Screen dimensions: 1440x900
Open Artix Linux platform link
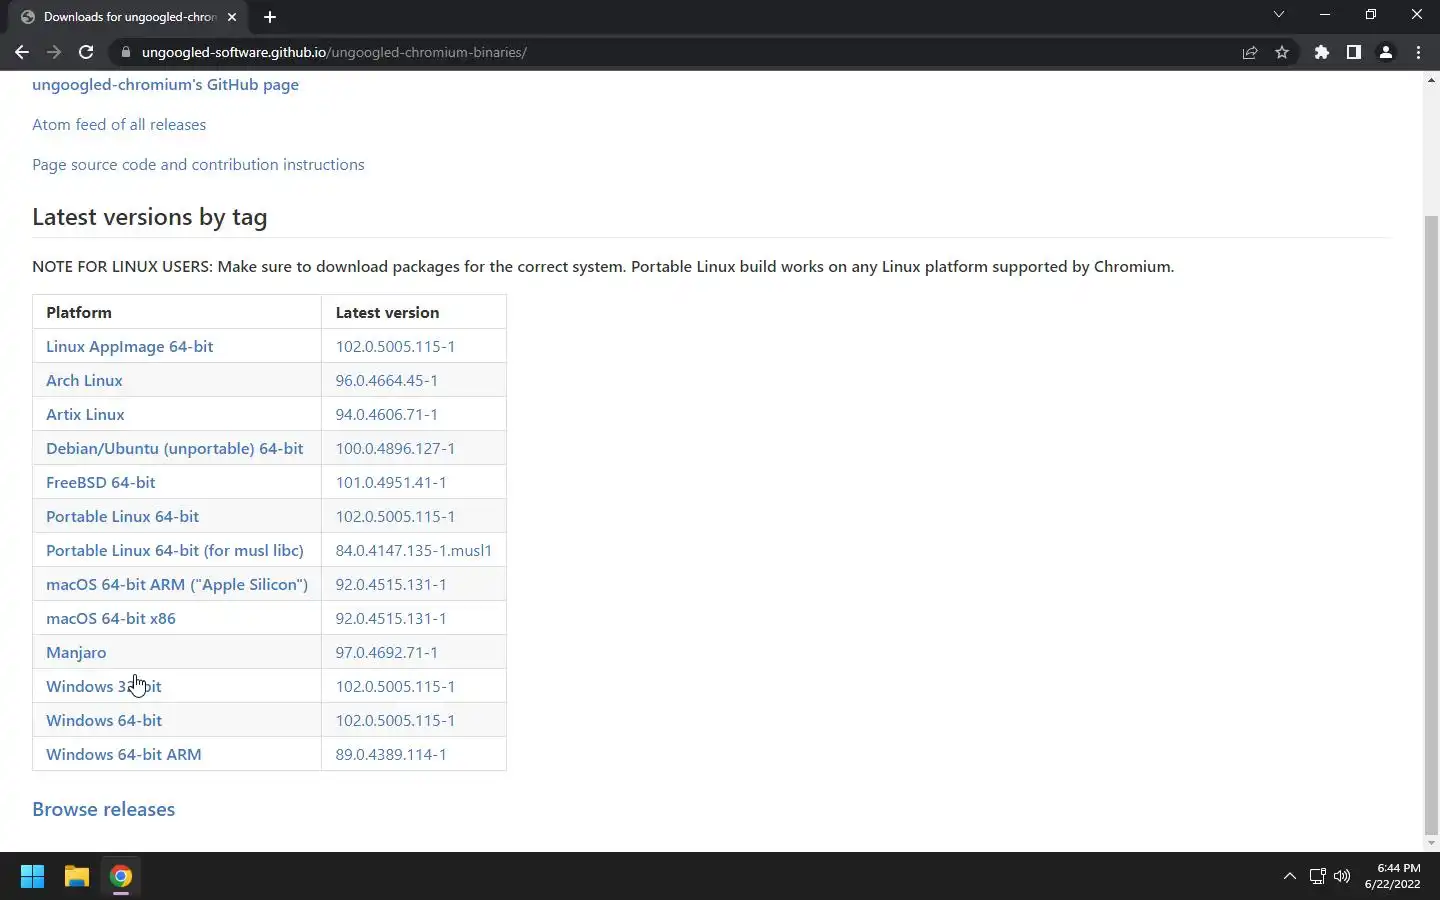tap(85, 415)
